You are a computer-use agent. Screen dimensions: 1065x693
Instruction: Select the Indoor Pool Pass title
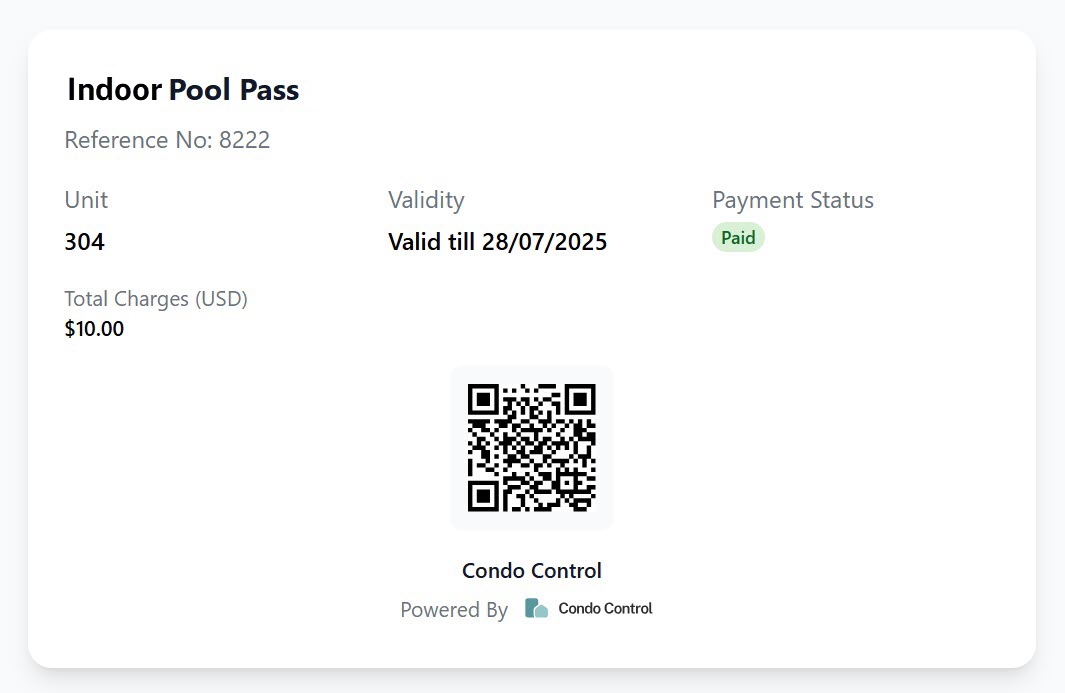click(183, 90)
